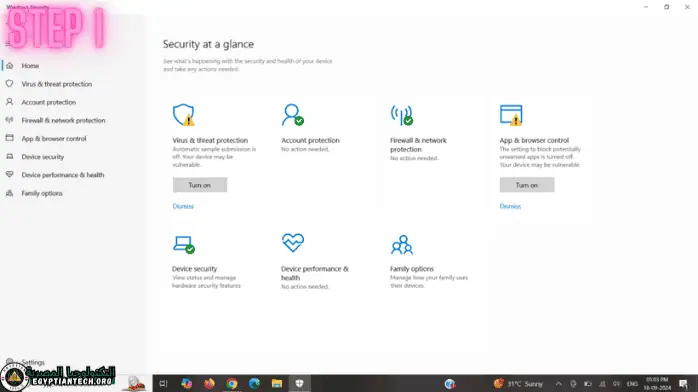Viewport: 698px width, 392px height.
Task: Open the Virus & threat protection shield warning tile icon
Action: (183, 115)
